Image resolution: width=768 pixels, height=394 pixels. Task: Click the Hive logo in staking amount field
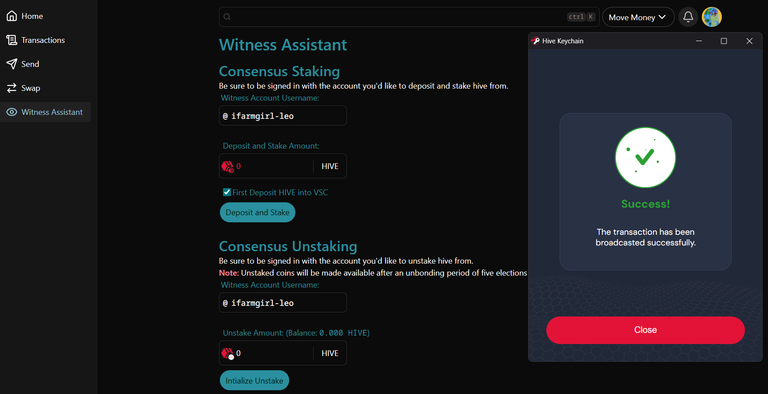click(228, 167)
